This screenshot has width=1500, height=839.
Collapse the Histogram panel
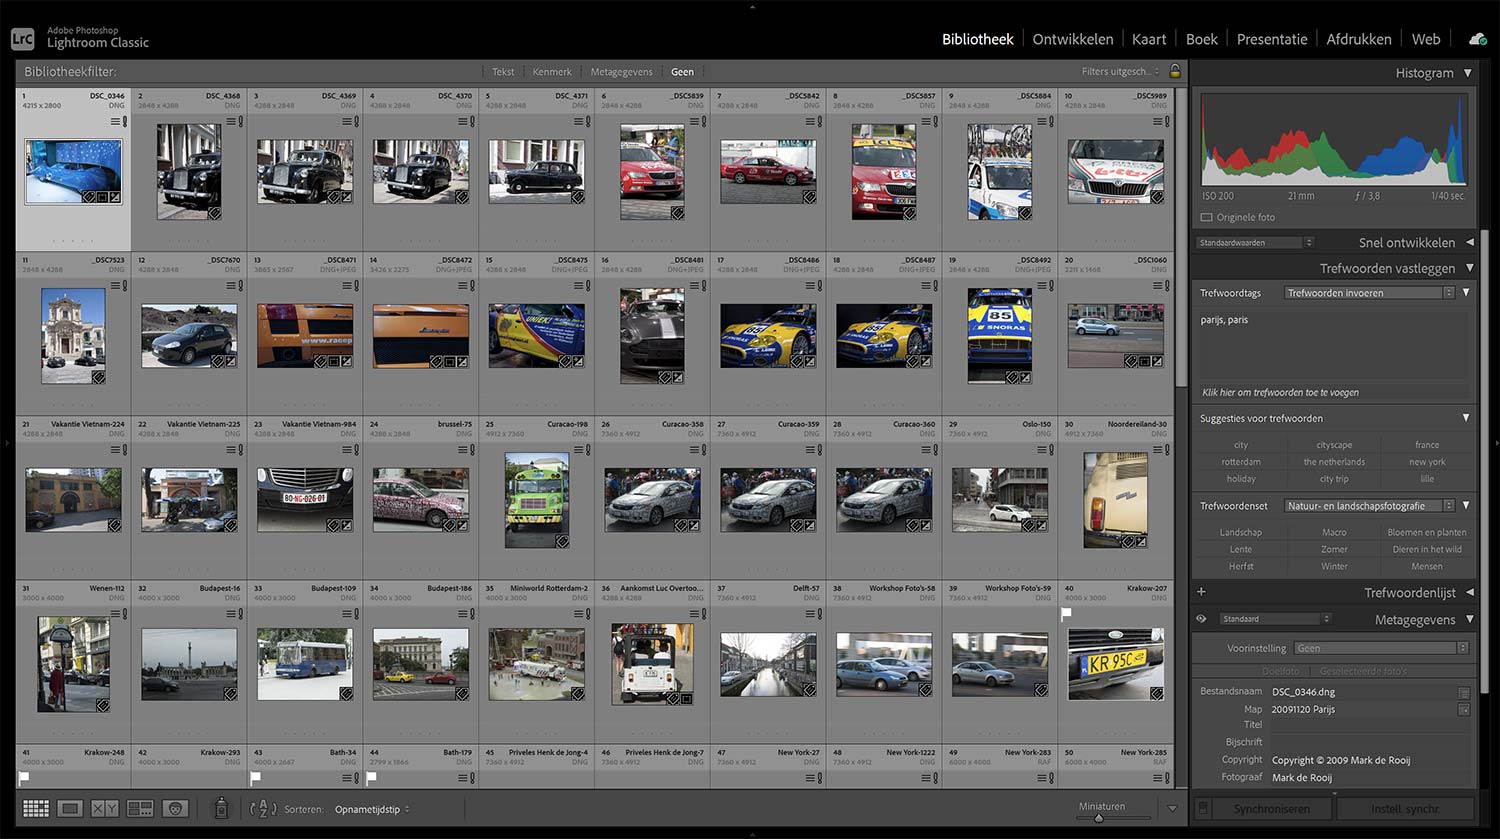point(1467,73)
